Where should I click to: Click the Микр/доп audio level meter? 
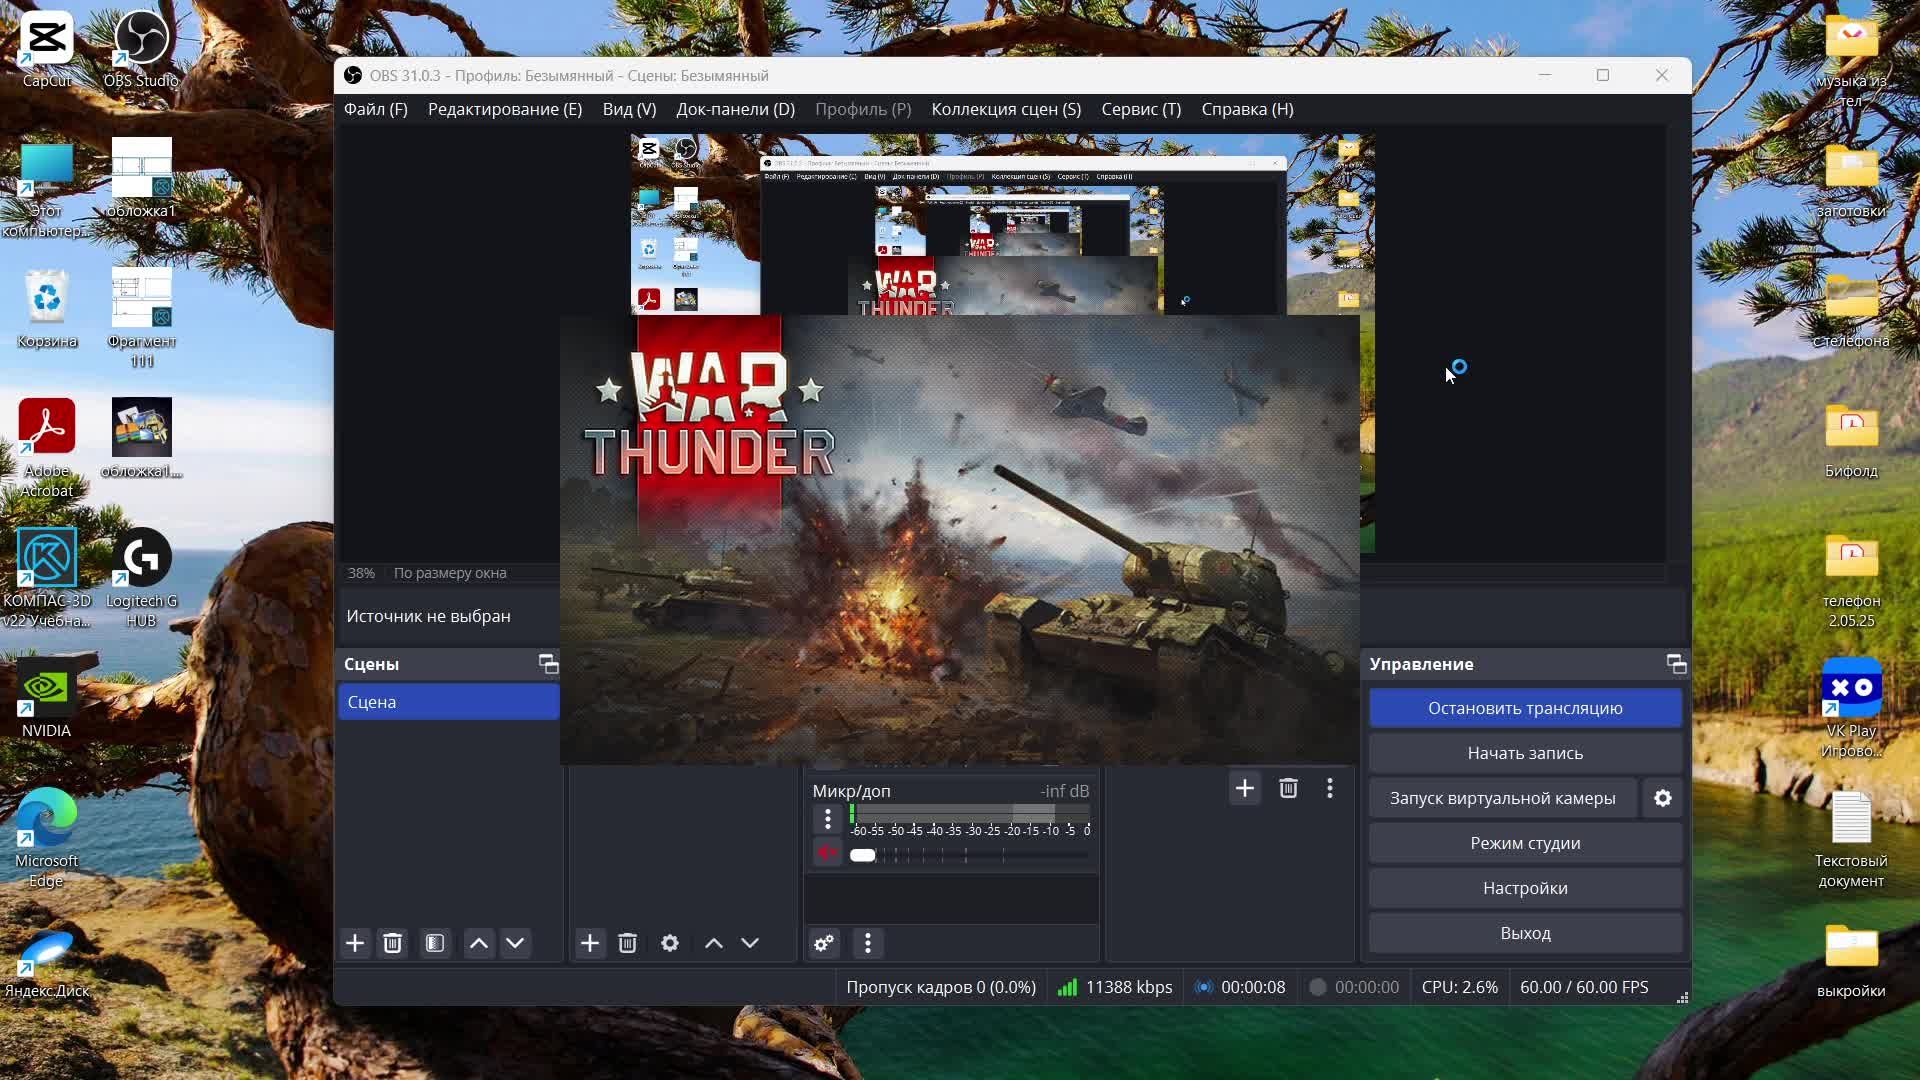coord(970,813)
